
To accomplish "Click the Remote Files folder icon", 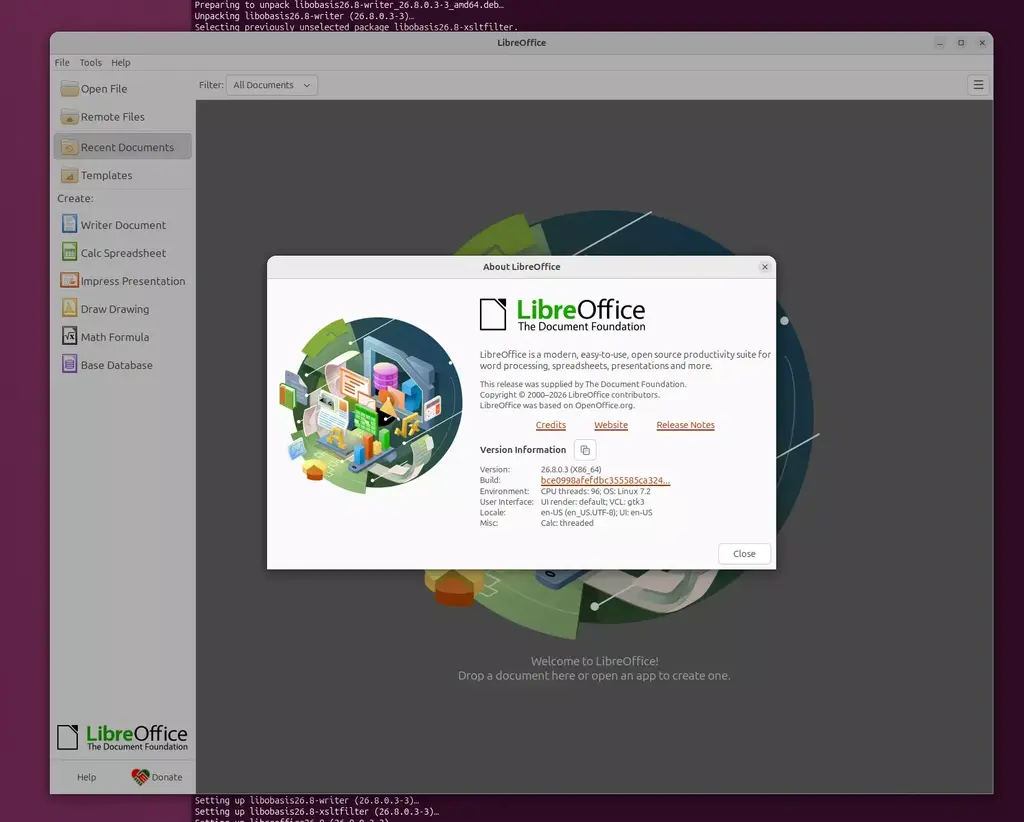I will [69, 116].
